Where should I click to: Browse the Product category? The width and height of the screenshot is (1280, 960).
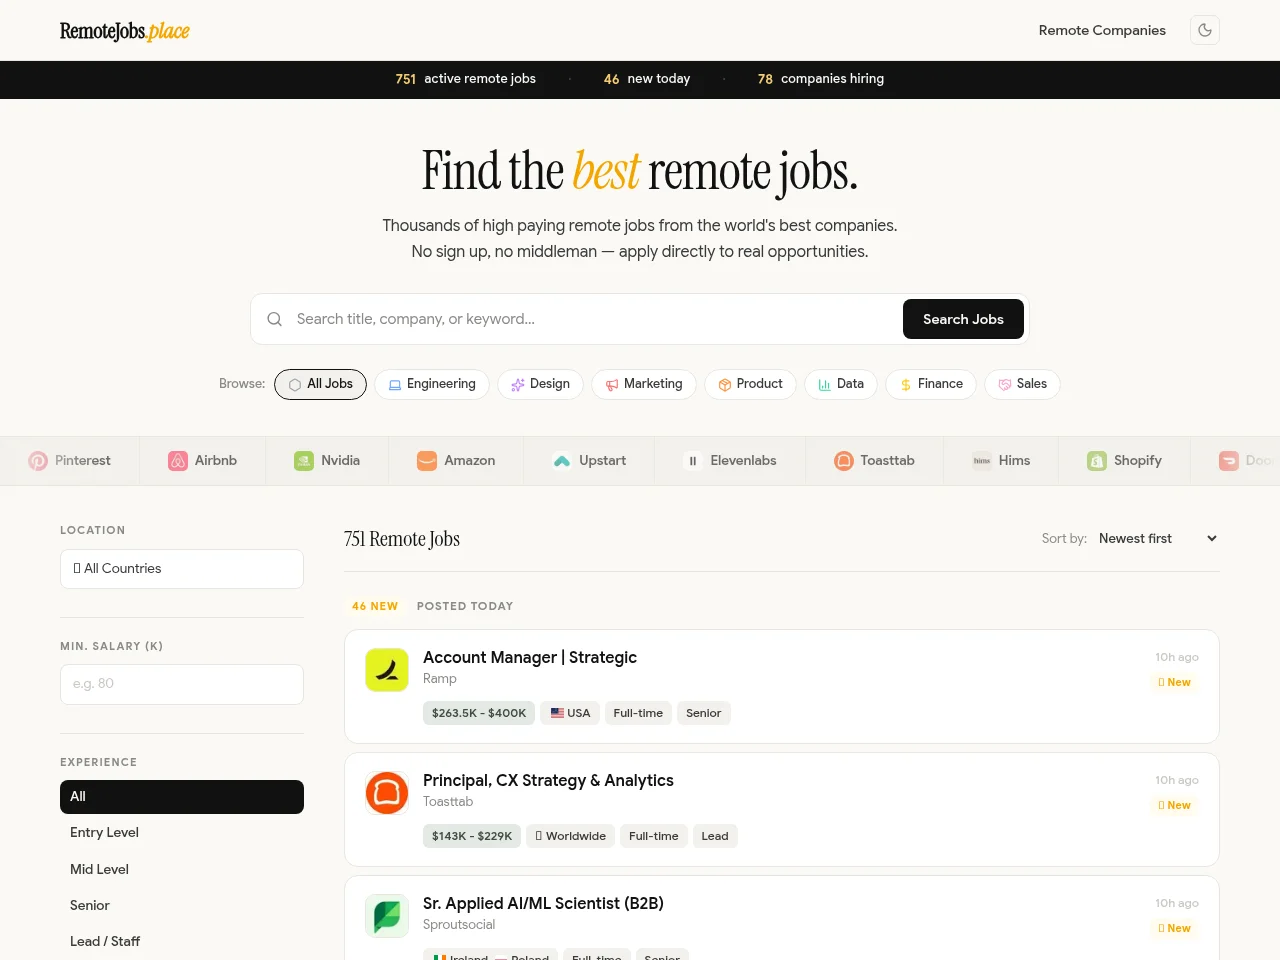tap(750, 384)
